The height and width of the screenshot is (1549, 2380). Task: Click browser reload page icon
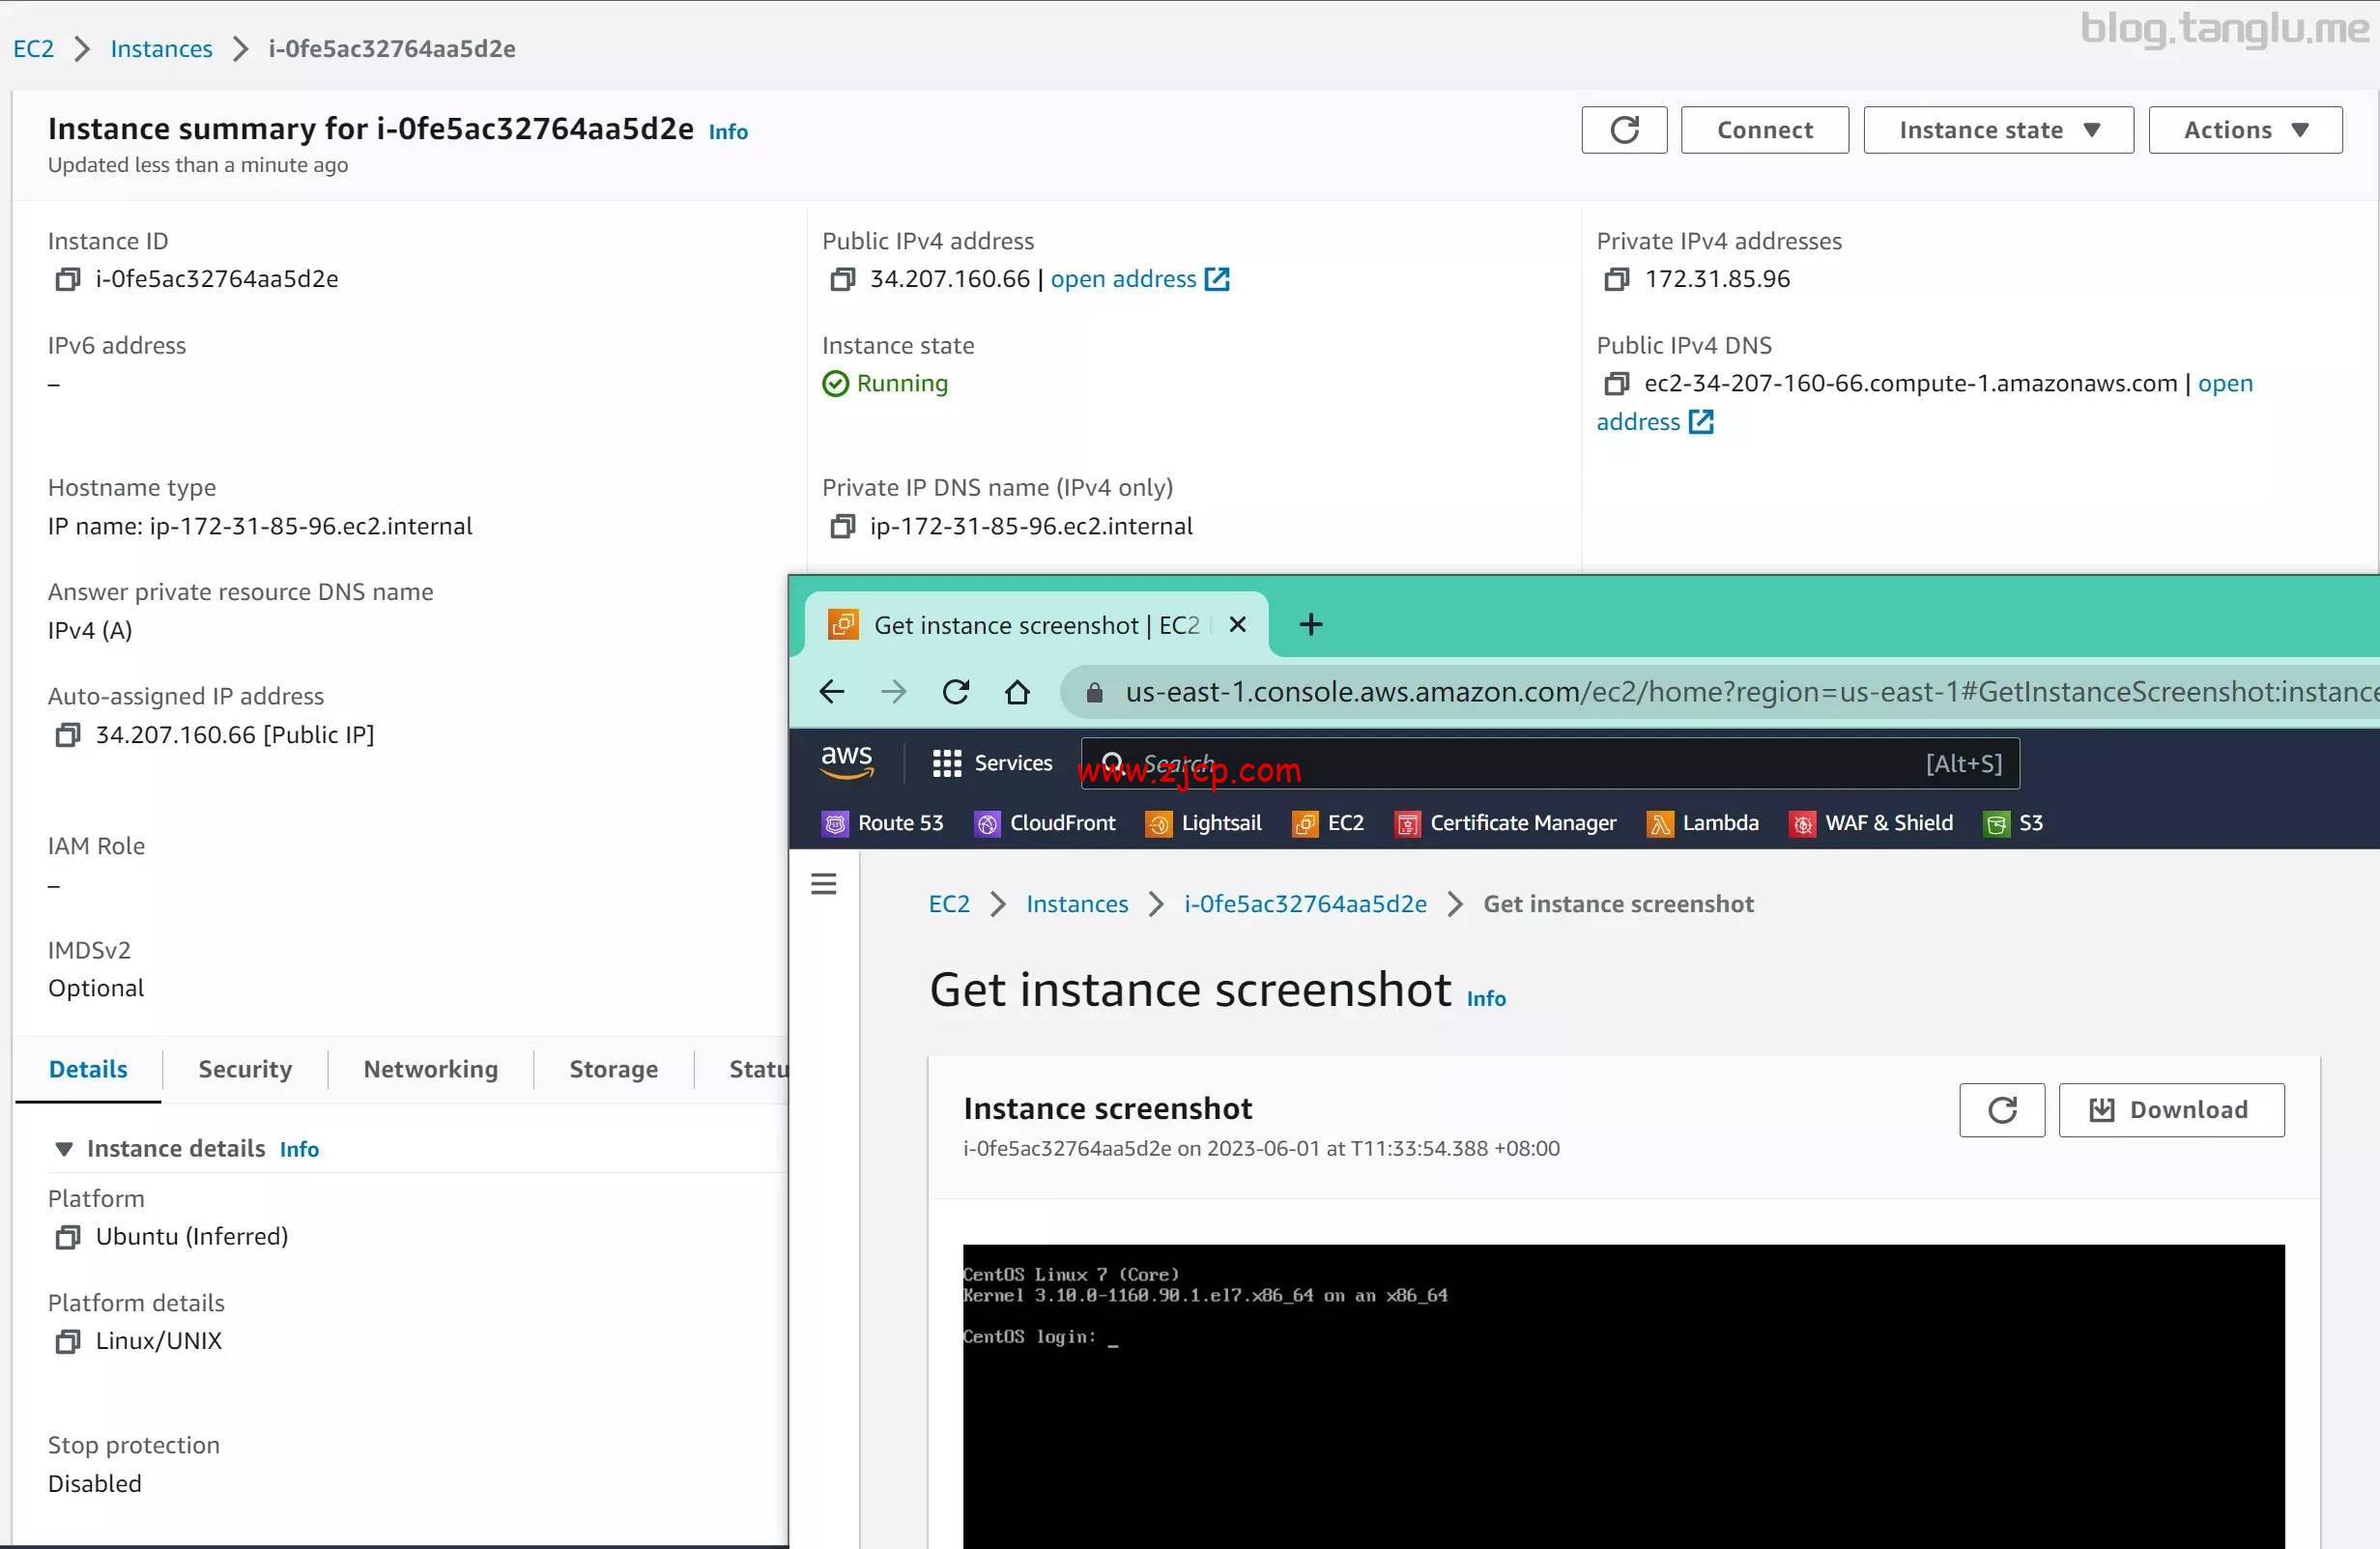pos(955,692)
